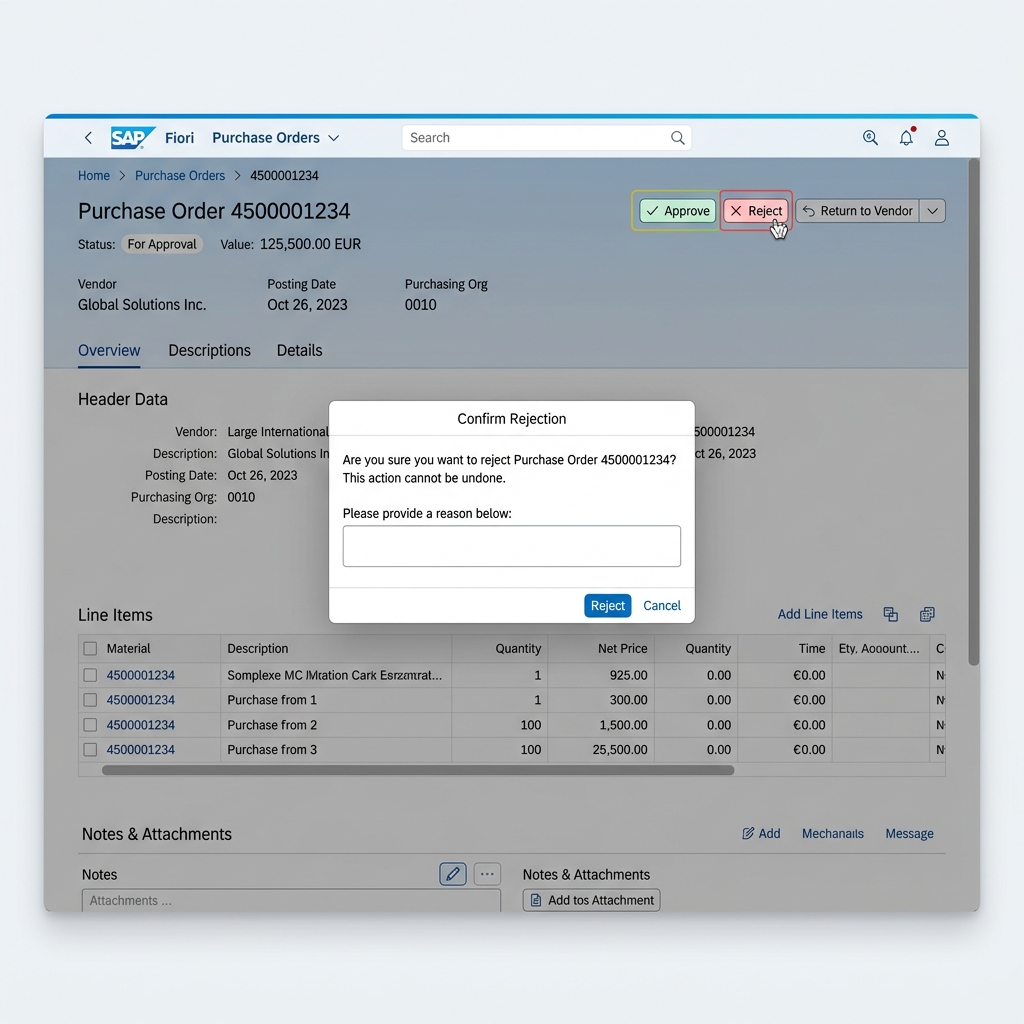The width and height of the screenshot is (1024, 1024).
Task: Click the Search input field
Action: tap(547, 138)
